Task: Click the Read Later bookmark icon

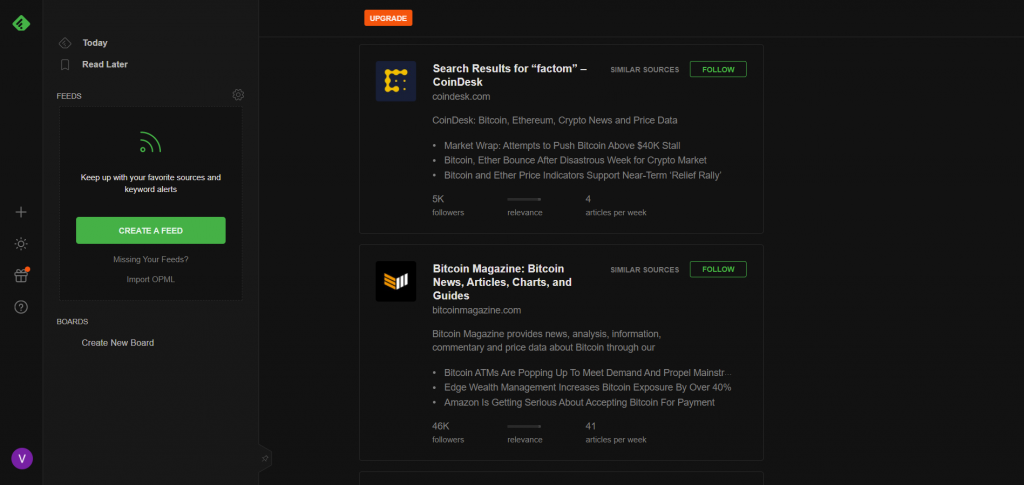Action: [x=65, y=65]
